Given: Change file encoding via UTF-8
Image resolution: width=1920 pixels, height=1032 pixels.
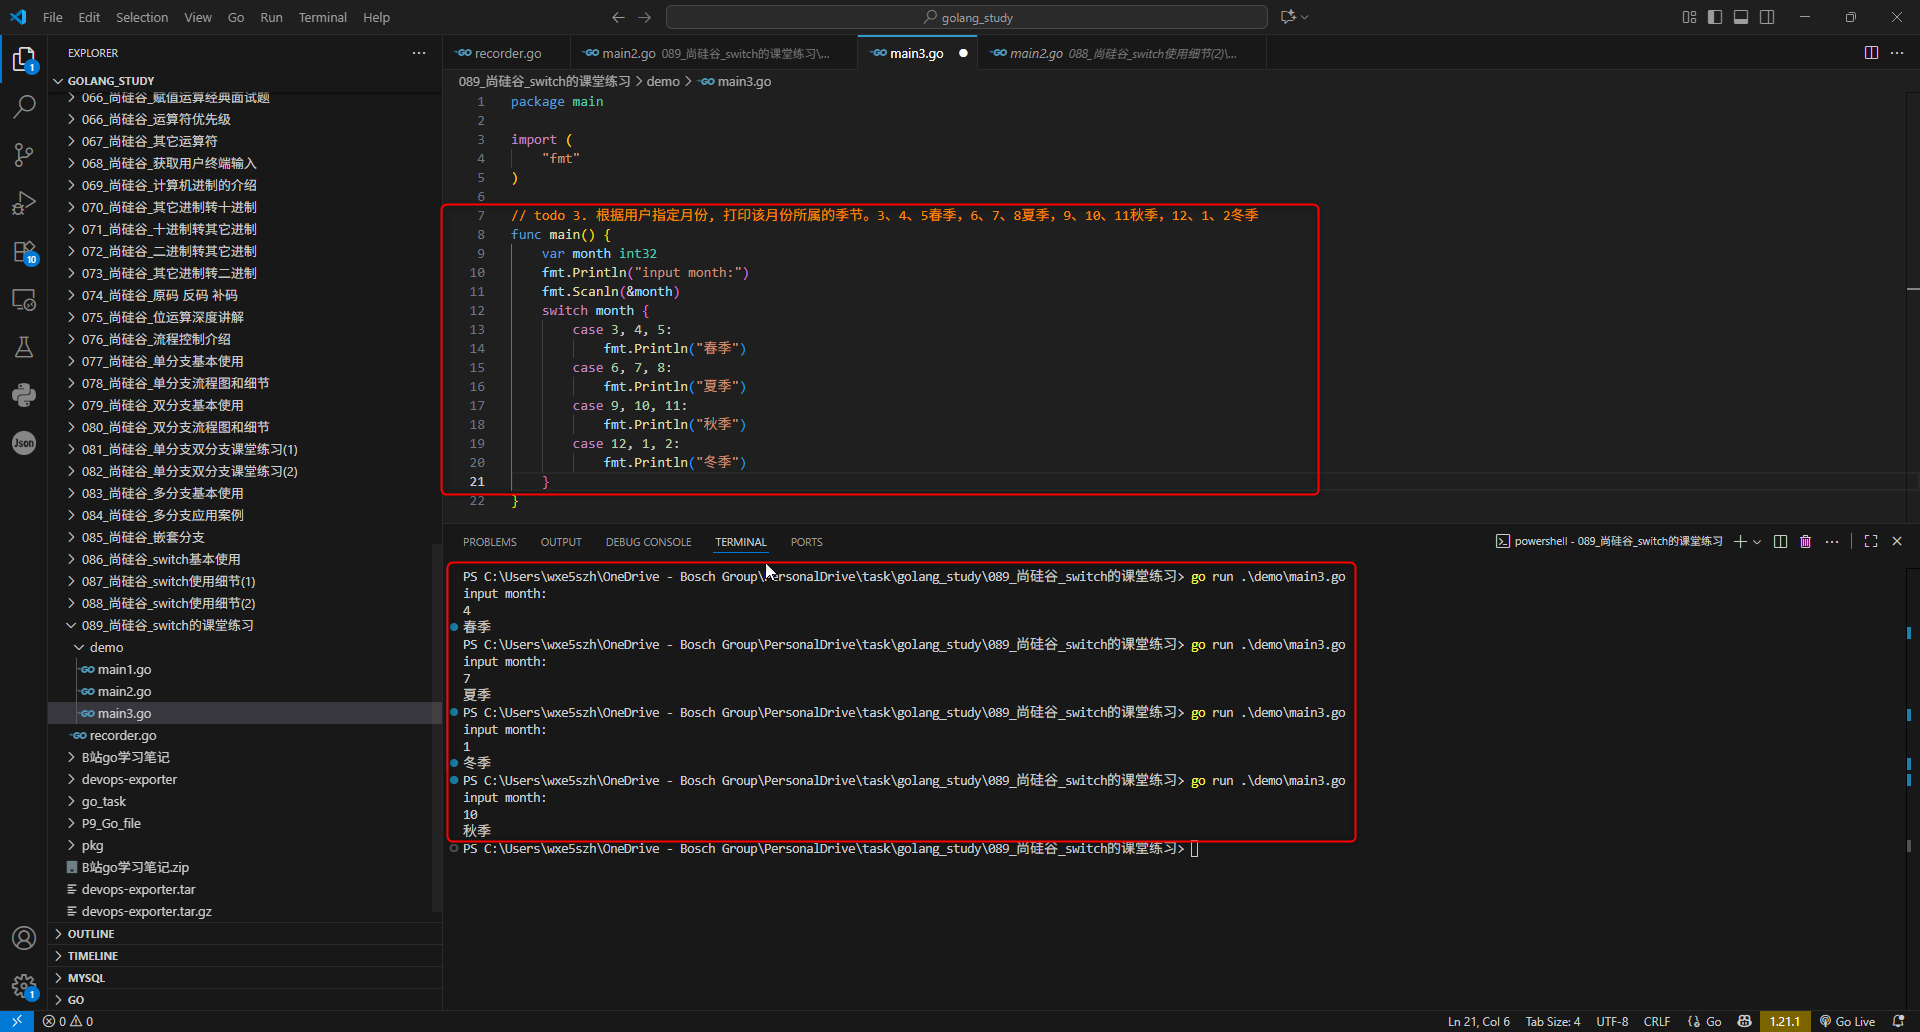Looking at the screenshot, I should [1612, 1021].
